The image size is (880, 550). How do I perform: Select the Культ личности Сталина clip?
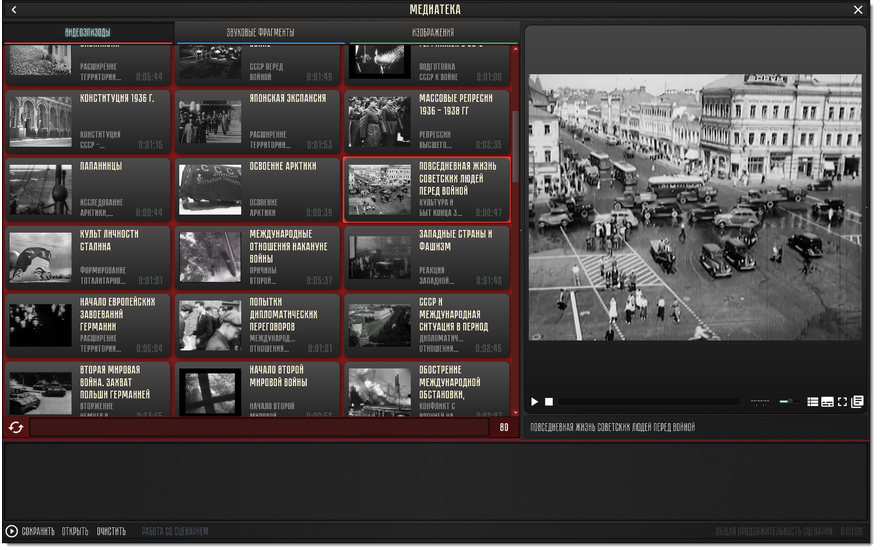[x=88, y=258]
